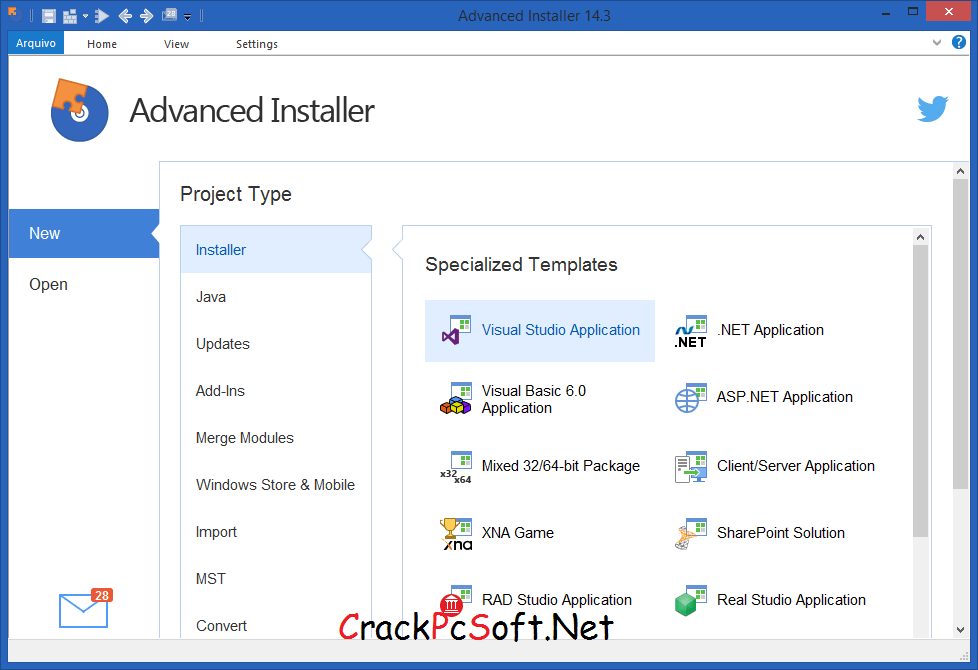Image resolution: width=978 pixels, height=670 pixels.
Task: Close the Advanced Installer window
Action: click(949, 12)
